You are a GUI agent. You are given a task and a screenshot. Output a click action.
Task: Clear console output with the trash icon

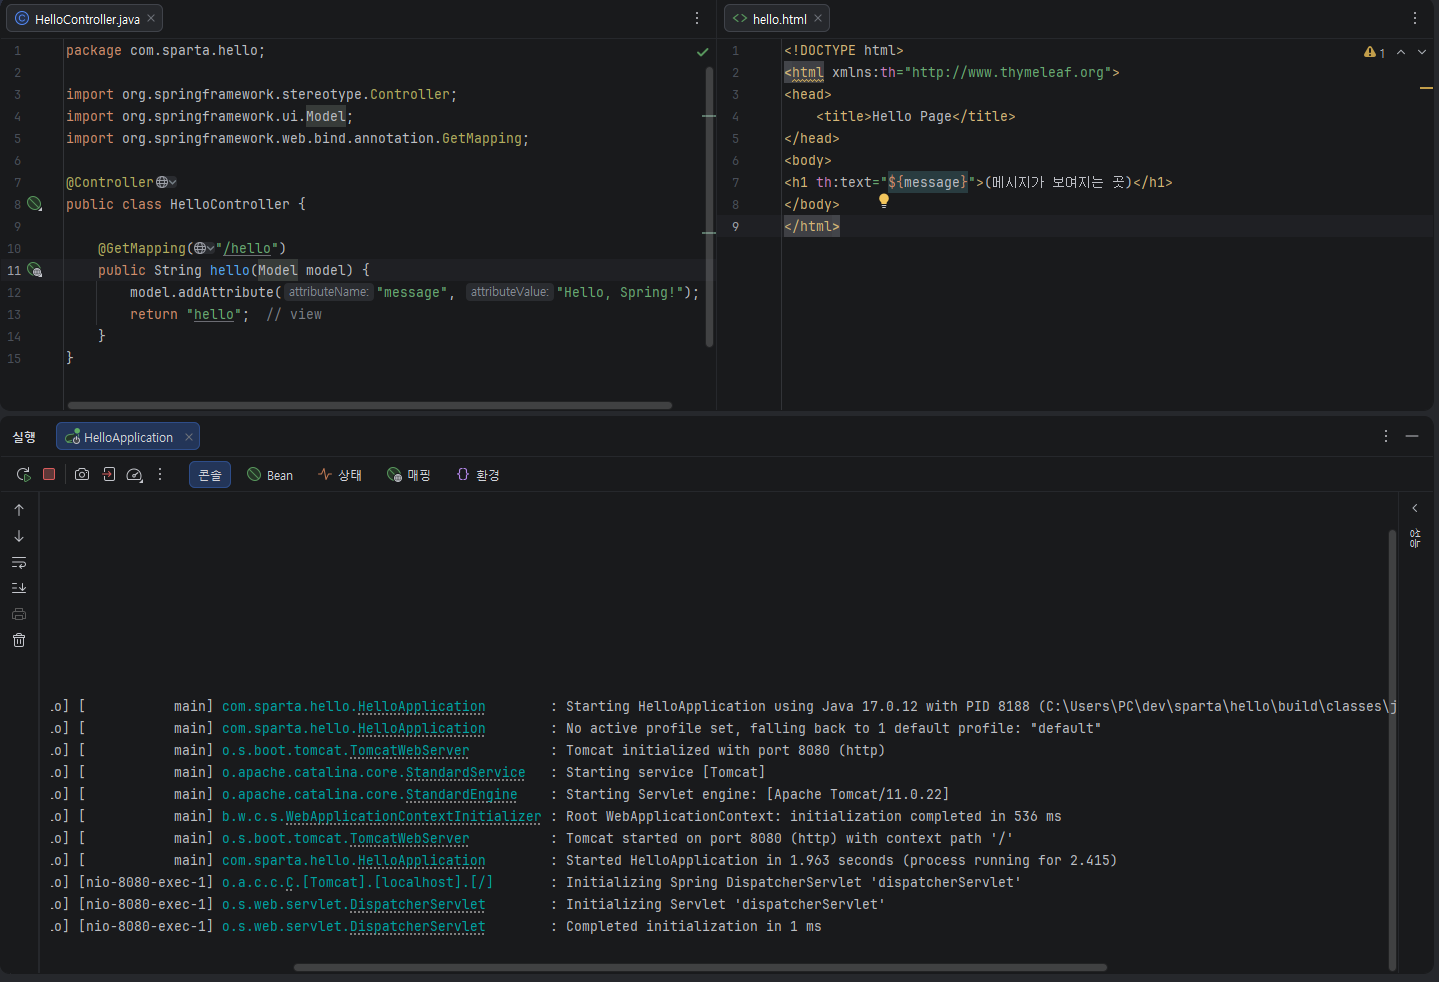click(19, 640)
